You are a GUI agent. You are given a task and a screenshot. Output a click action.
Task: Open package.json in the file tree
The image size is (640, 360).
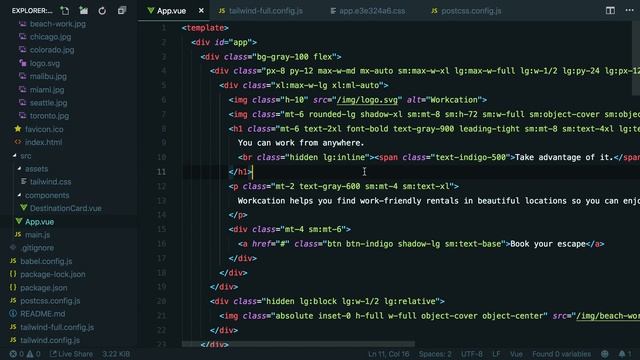click(x=44, y=287)
